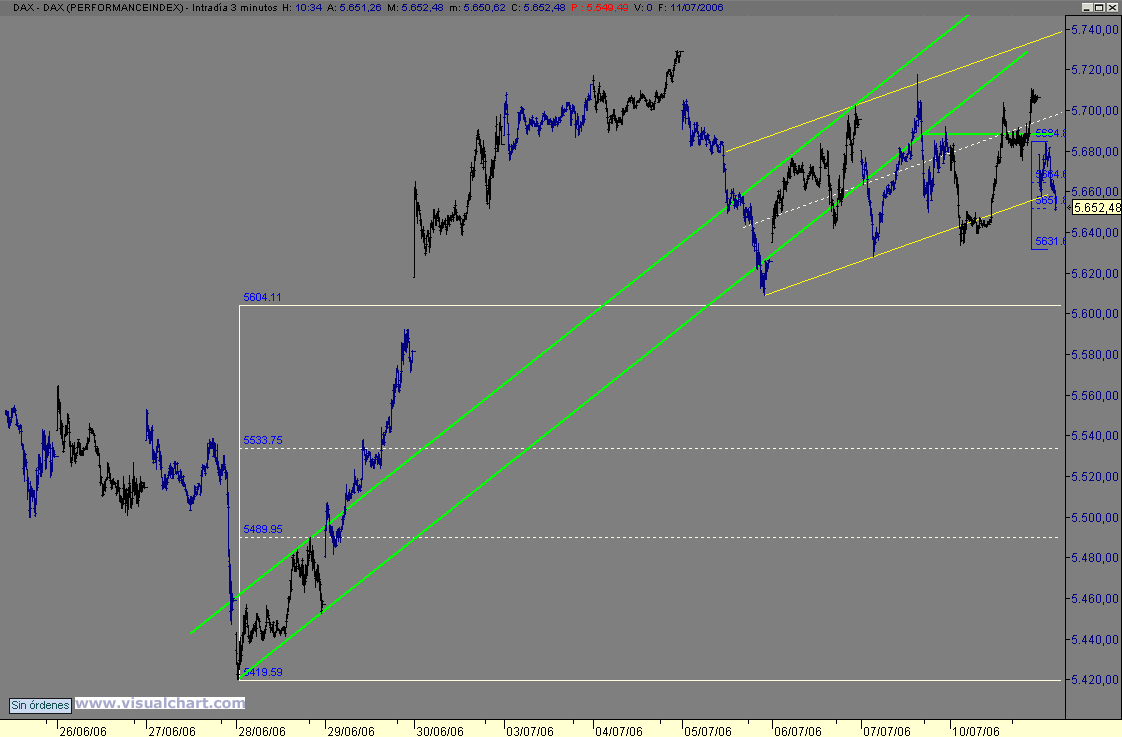Click the 5.740,00 price axis value

1094,29
